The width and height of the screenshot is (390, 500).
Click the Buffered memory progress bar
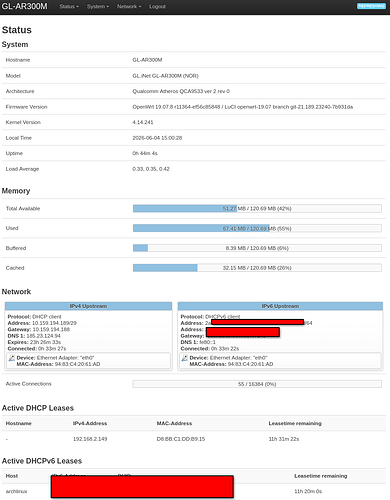pyautogui.click(x=257, y=248)
